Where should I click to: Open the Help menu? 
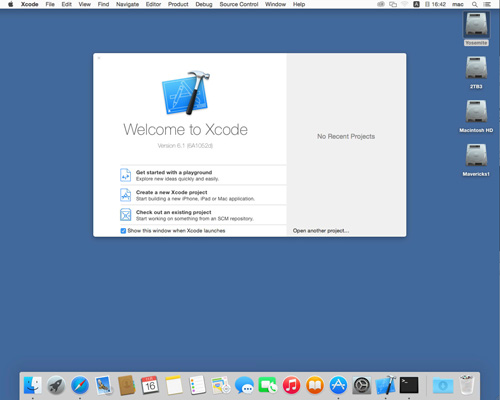click(299, 4)
